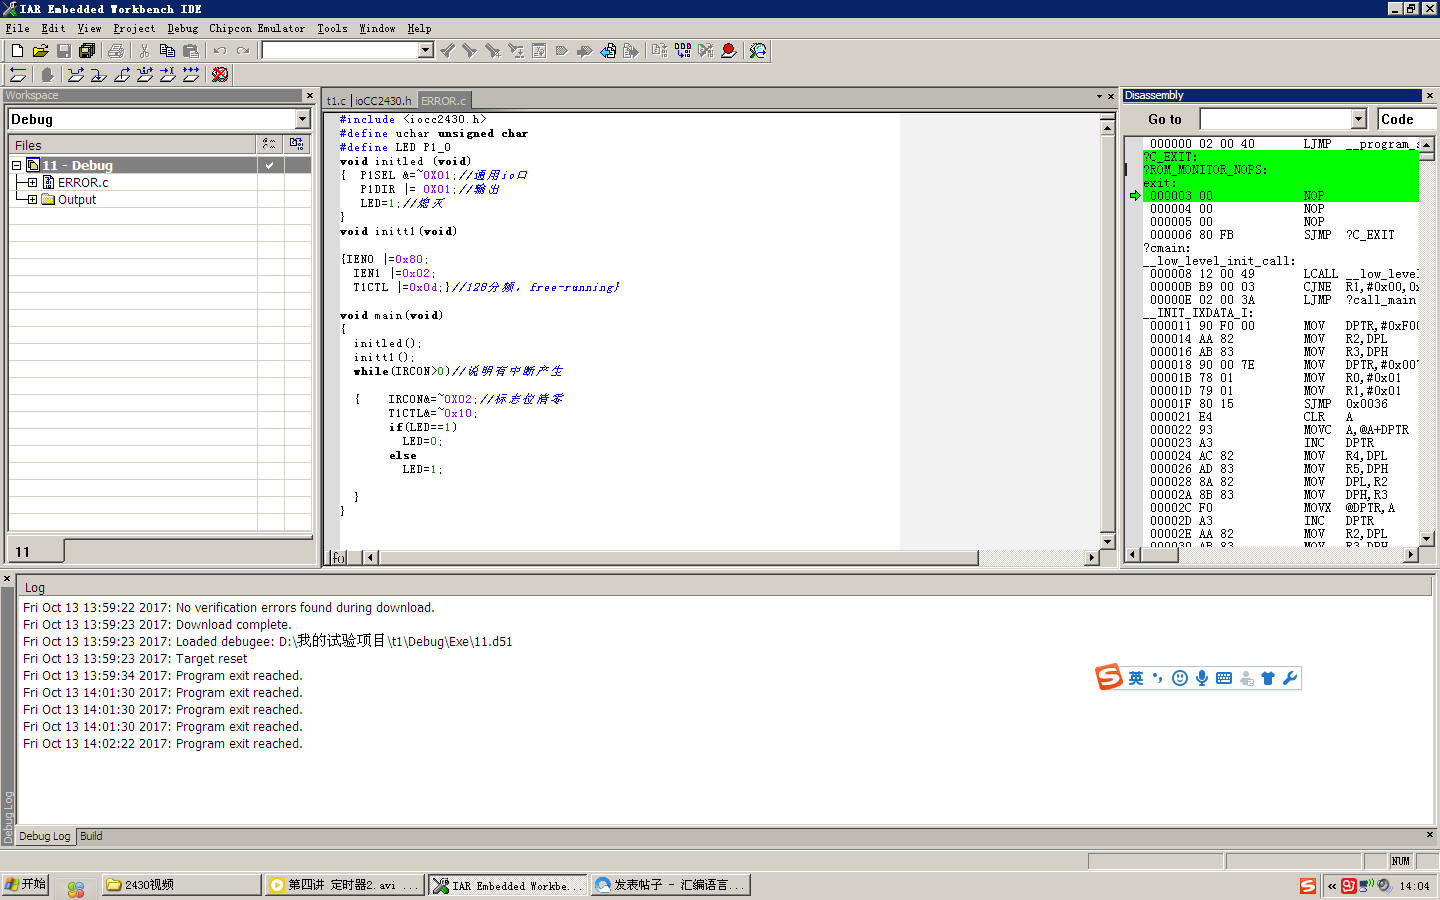
Task: Switch to 发表帖子 browser taskbar button
Action: tap(670, 885)
